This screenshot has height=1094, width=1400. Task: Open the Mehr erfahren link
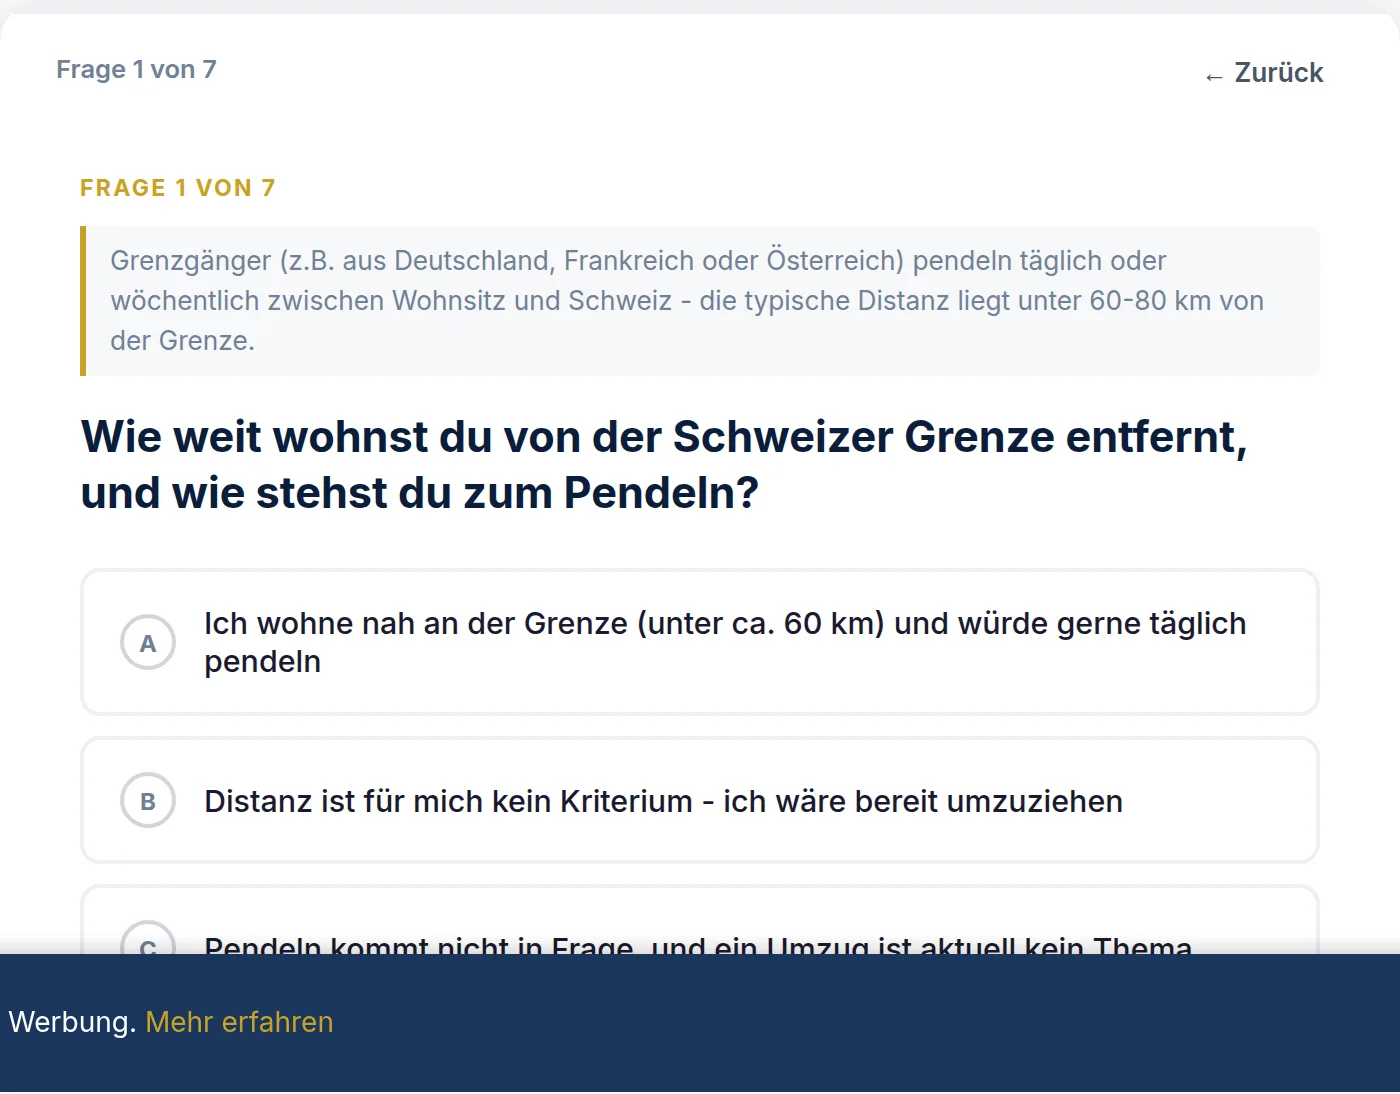[x=239, y=1022]
